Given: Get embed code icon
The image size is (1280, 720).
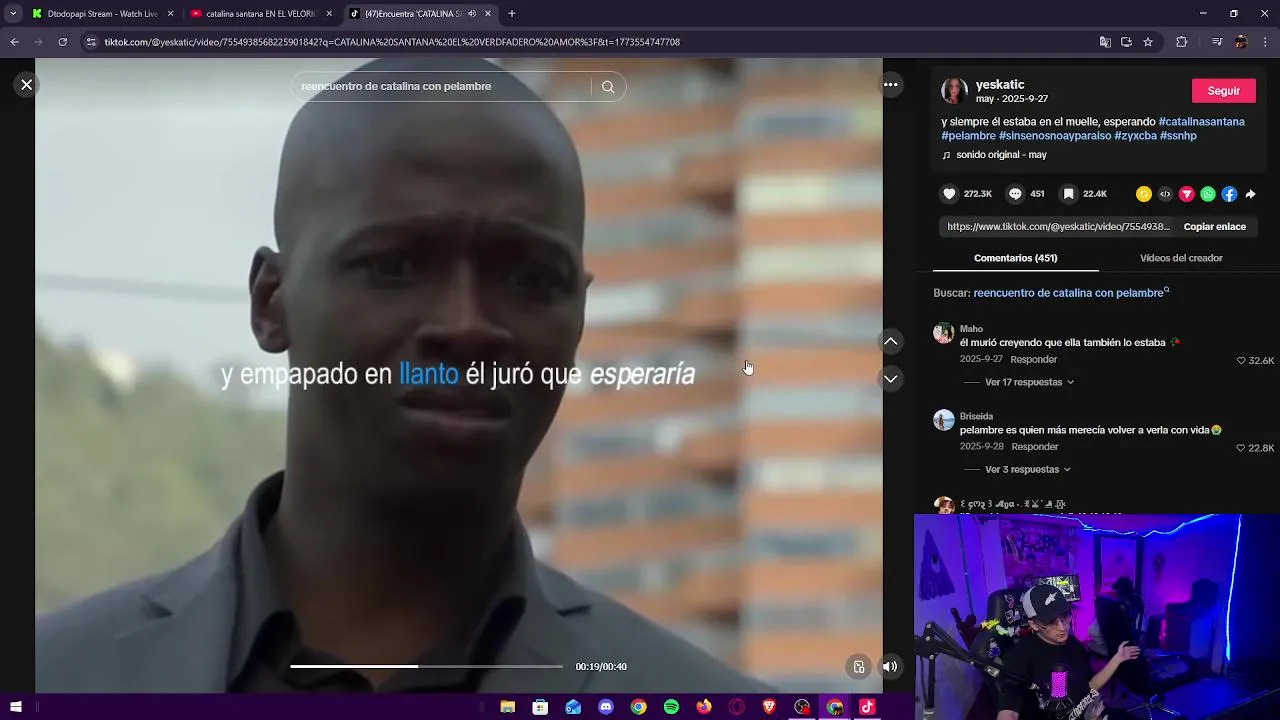Looking at the screenshot, I should click(1165, 194).
